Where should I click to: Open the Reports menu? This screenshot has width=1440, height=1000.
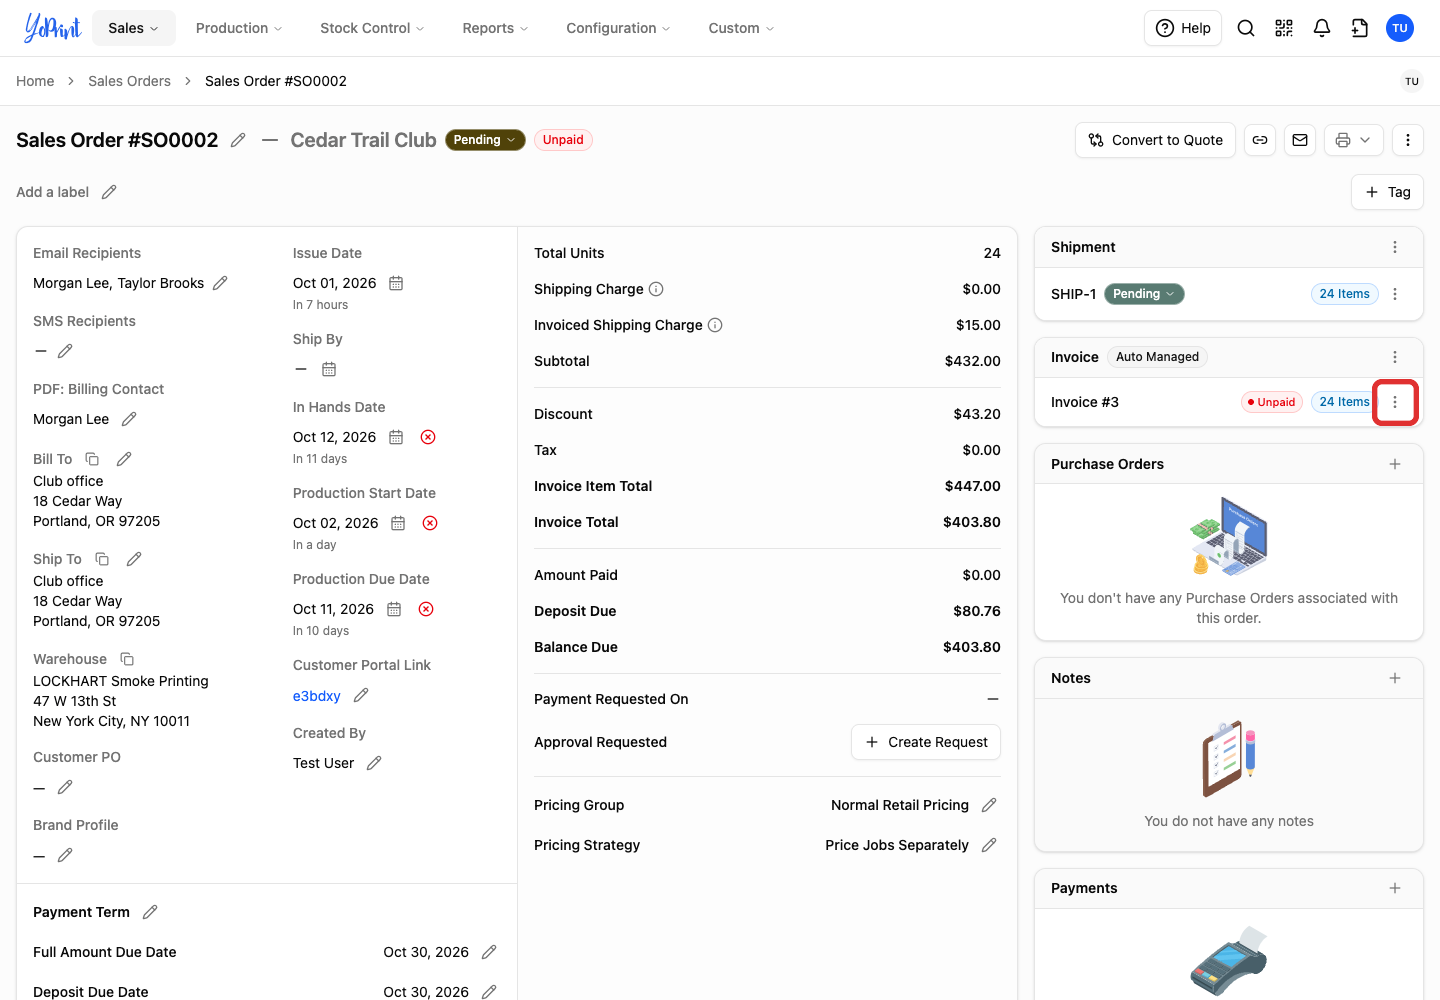pyautogui.click(x=496, y=28)
